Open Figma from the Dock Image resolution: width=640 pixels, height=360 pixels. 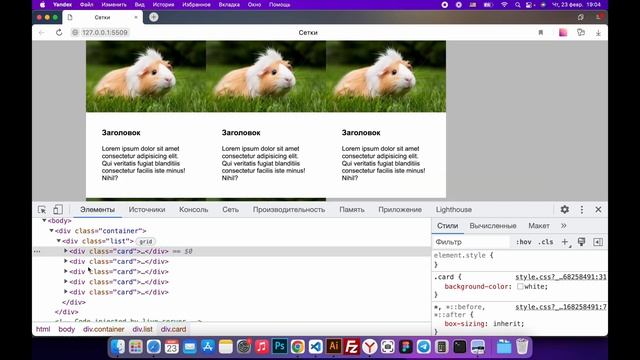405,347
